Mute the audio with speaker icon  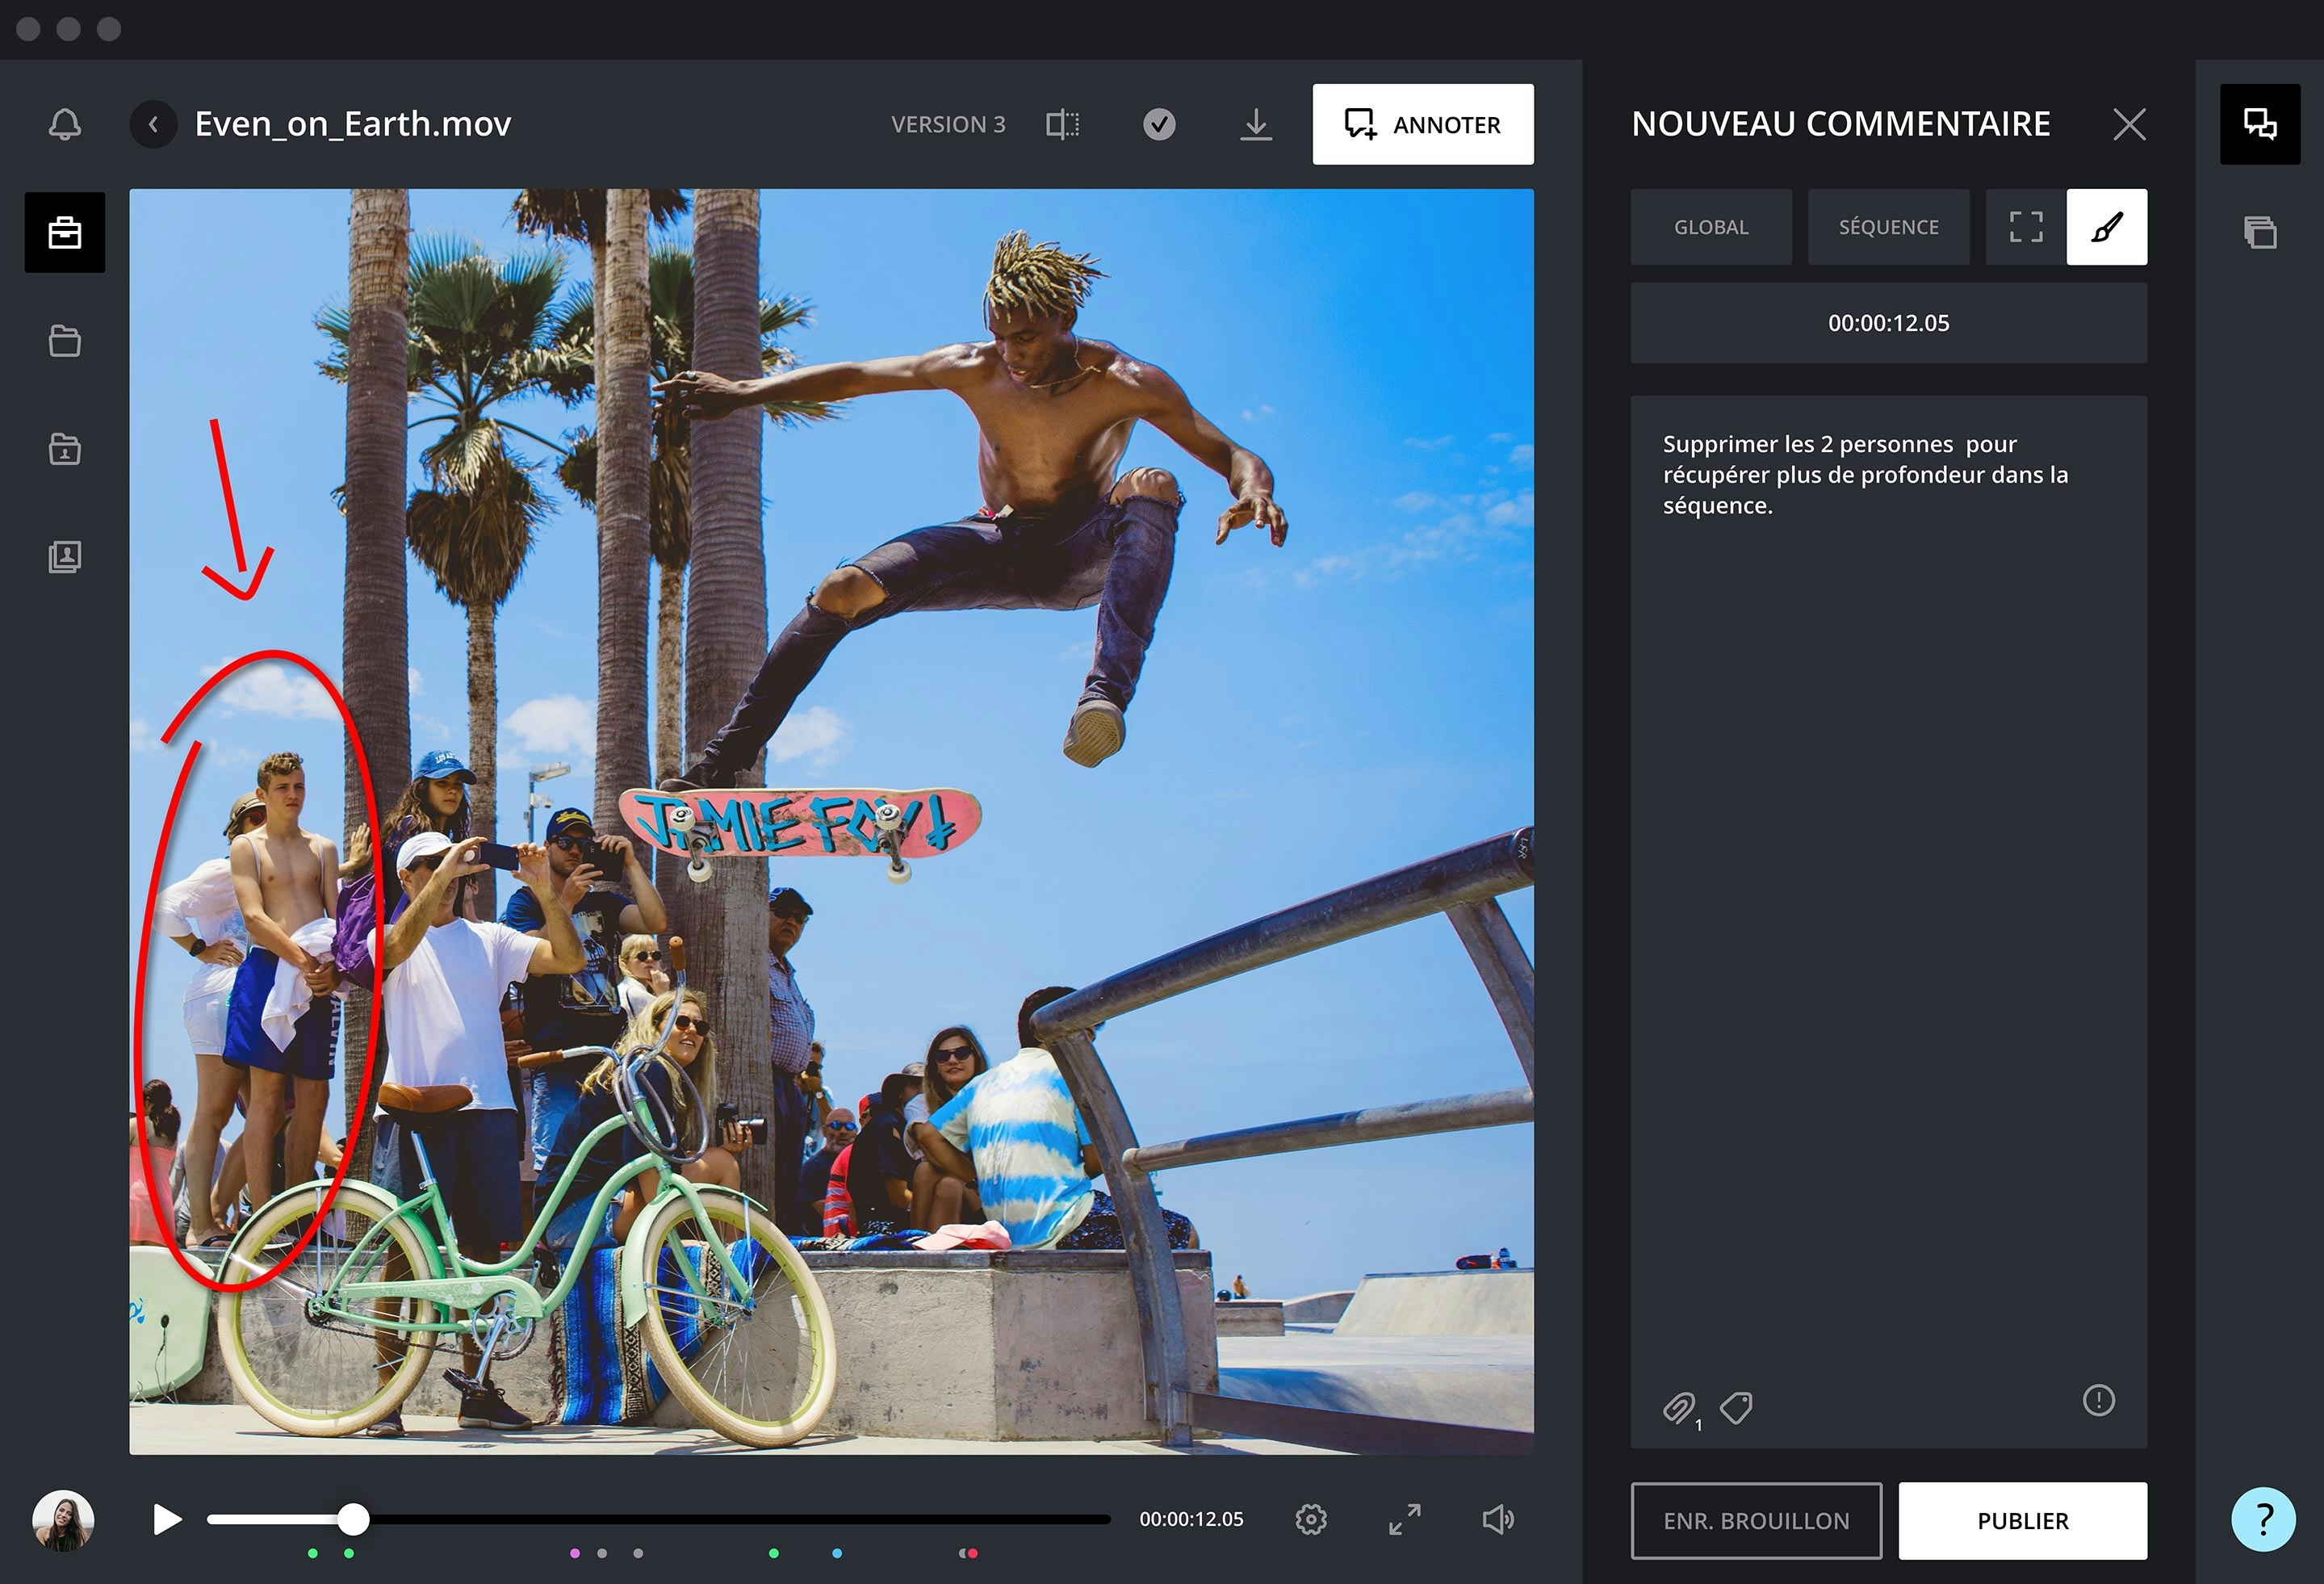coord(1497,1519)
